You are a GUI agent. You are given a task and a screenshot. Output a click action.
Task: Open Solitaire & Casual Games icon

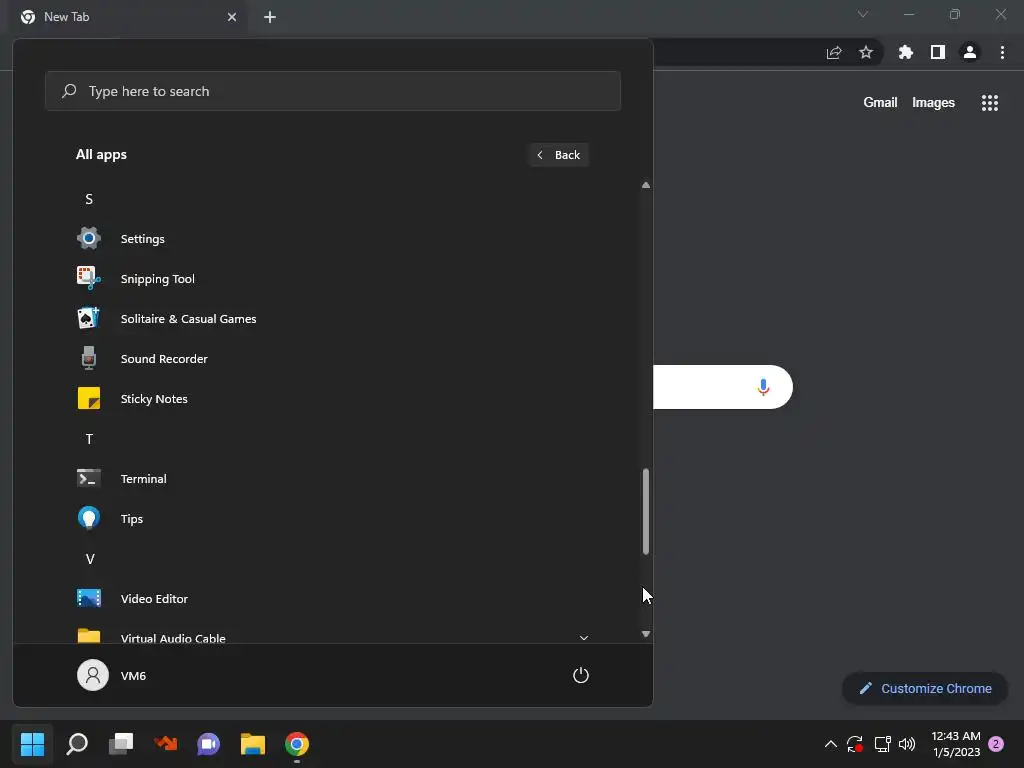89,319
